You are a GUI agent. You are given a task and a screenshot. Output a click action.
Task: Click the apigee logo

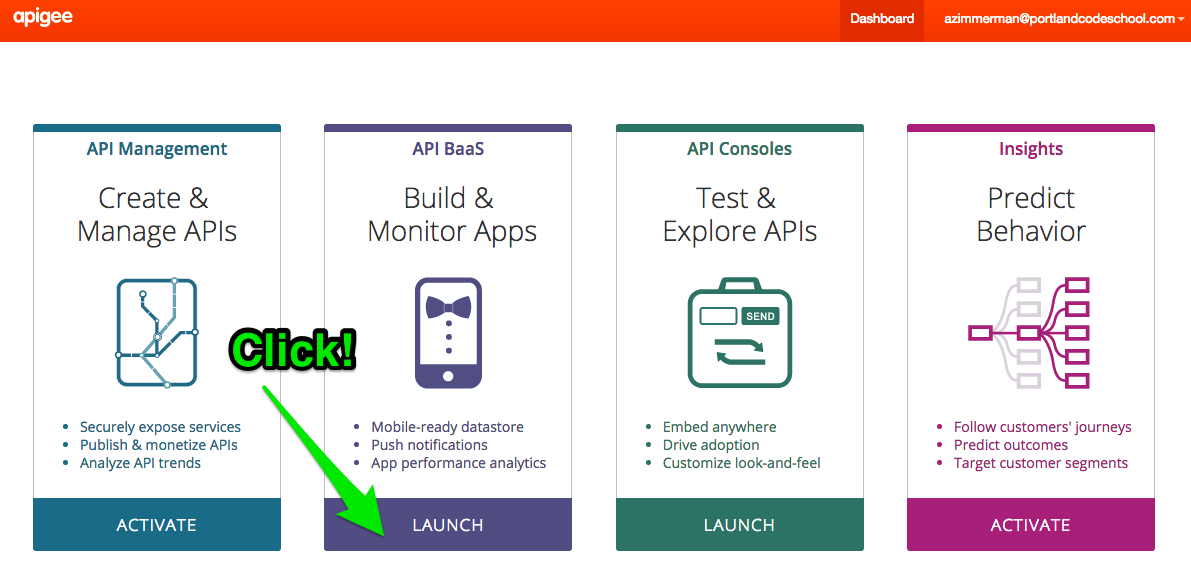[43, 18]
